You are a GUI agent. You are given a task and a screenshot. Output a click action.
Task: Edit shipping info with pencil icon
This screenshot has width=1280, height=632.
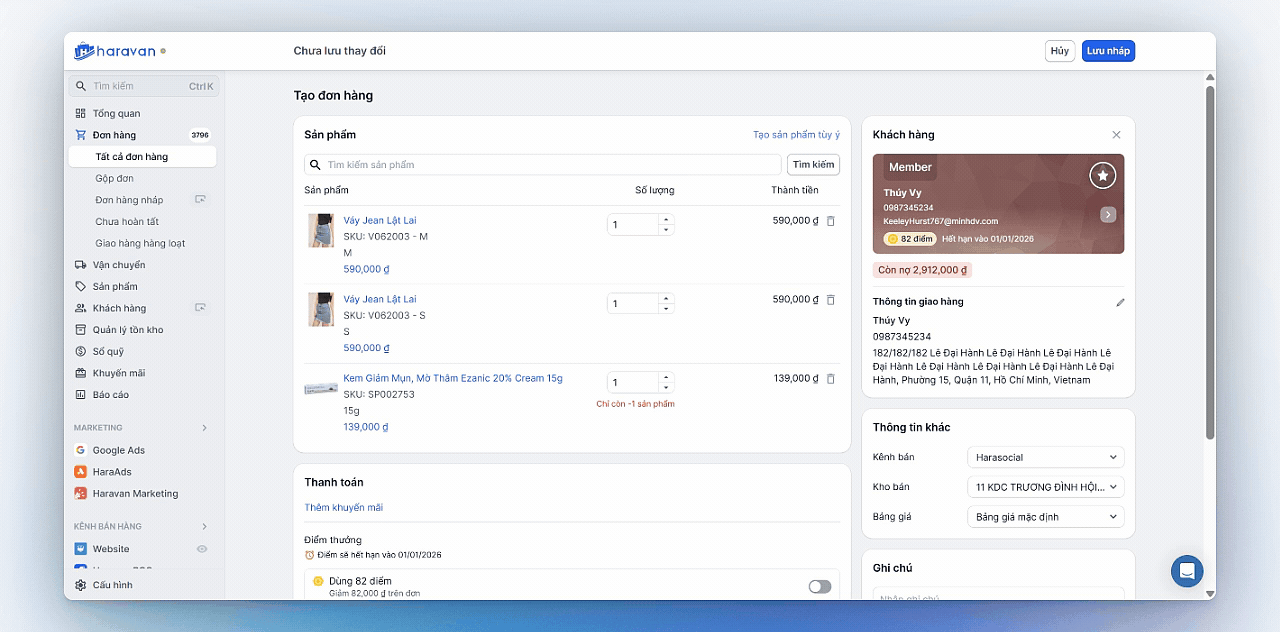click(1120, 302)
